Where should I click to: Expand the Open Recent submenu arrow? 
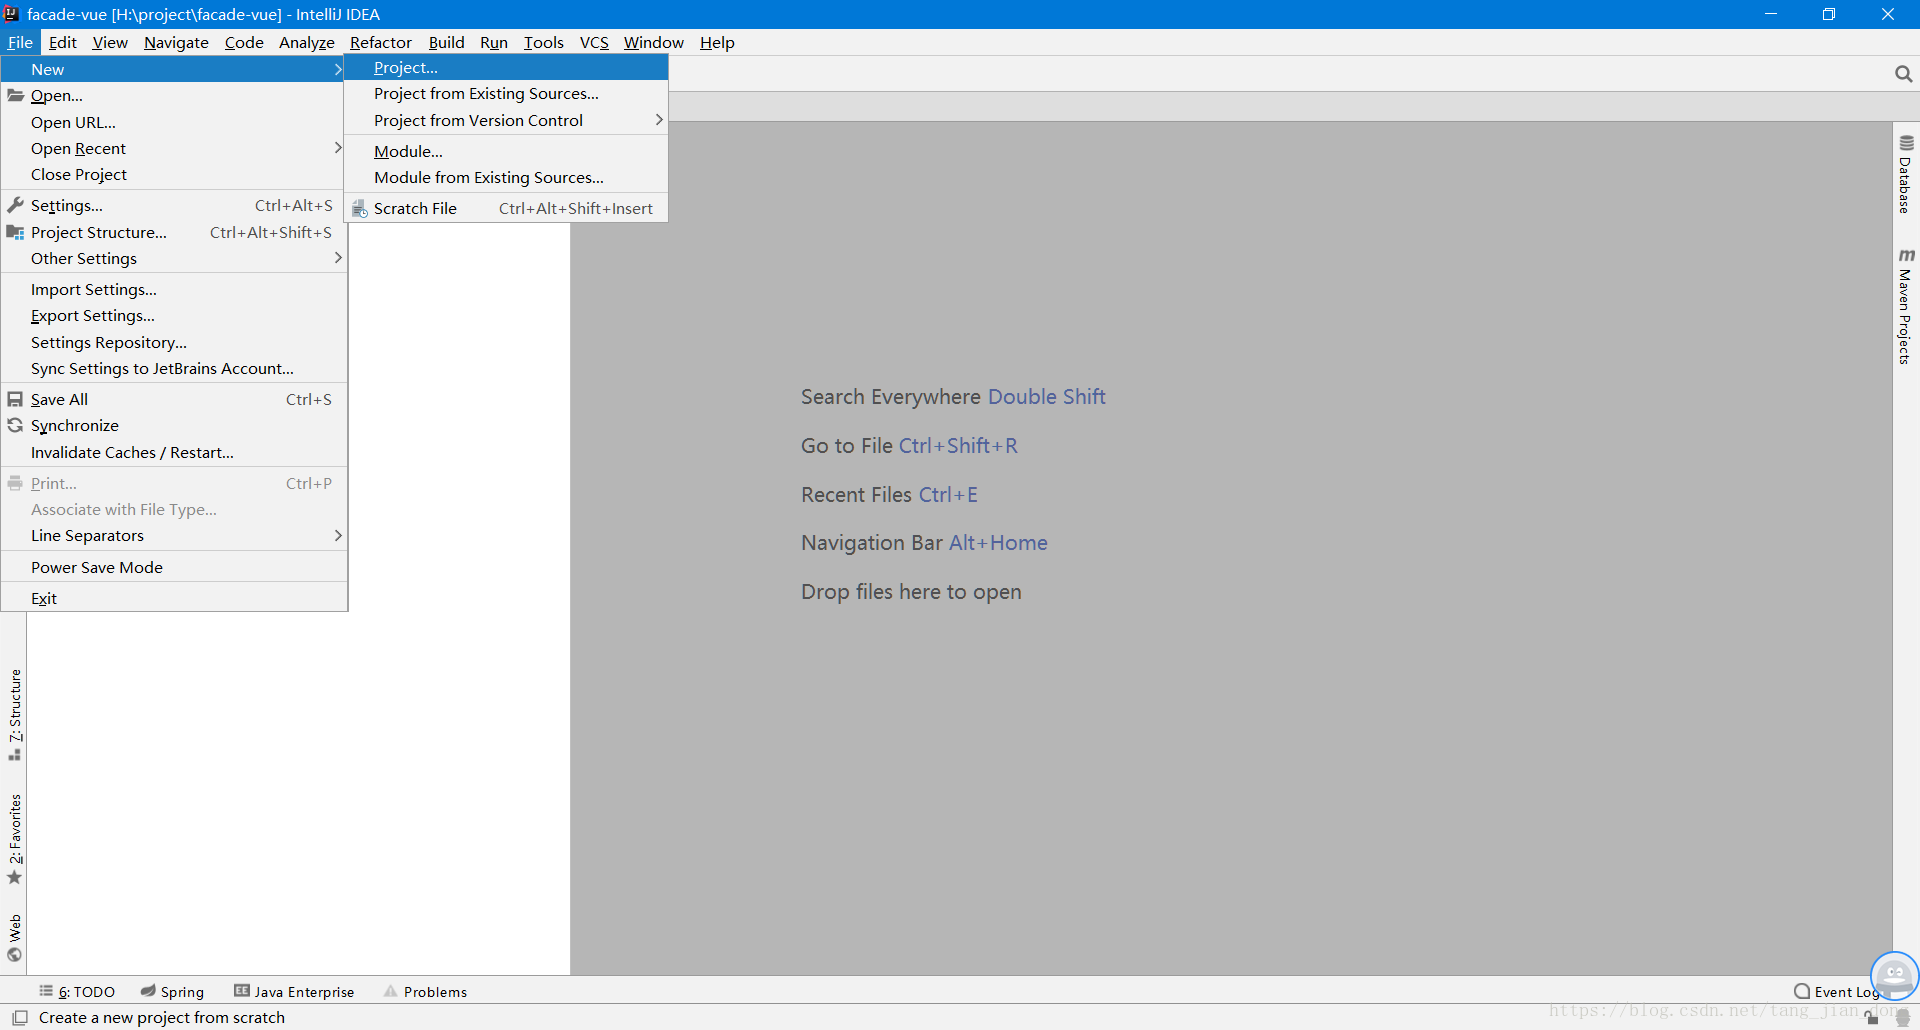[x=338, y=148]
